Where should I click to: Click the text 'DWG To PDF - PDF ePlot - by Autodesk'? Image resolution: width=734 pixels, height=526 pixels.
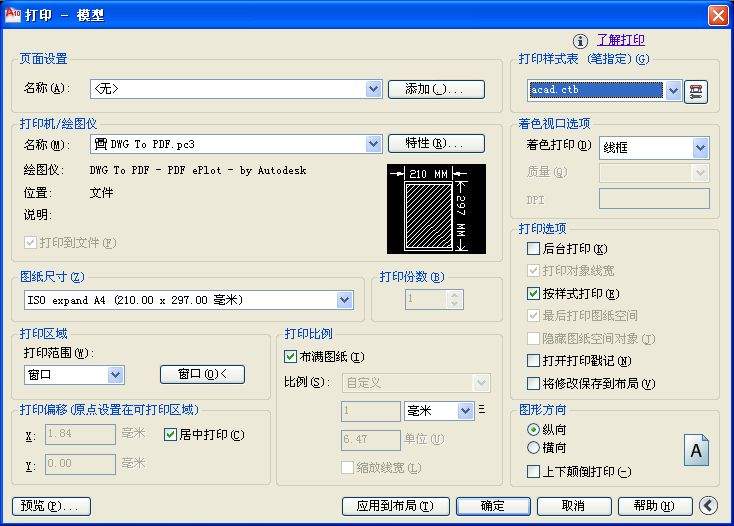198,170
